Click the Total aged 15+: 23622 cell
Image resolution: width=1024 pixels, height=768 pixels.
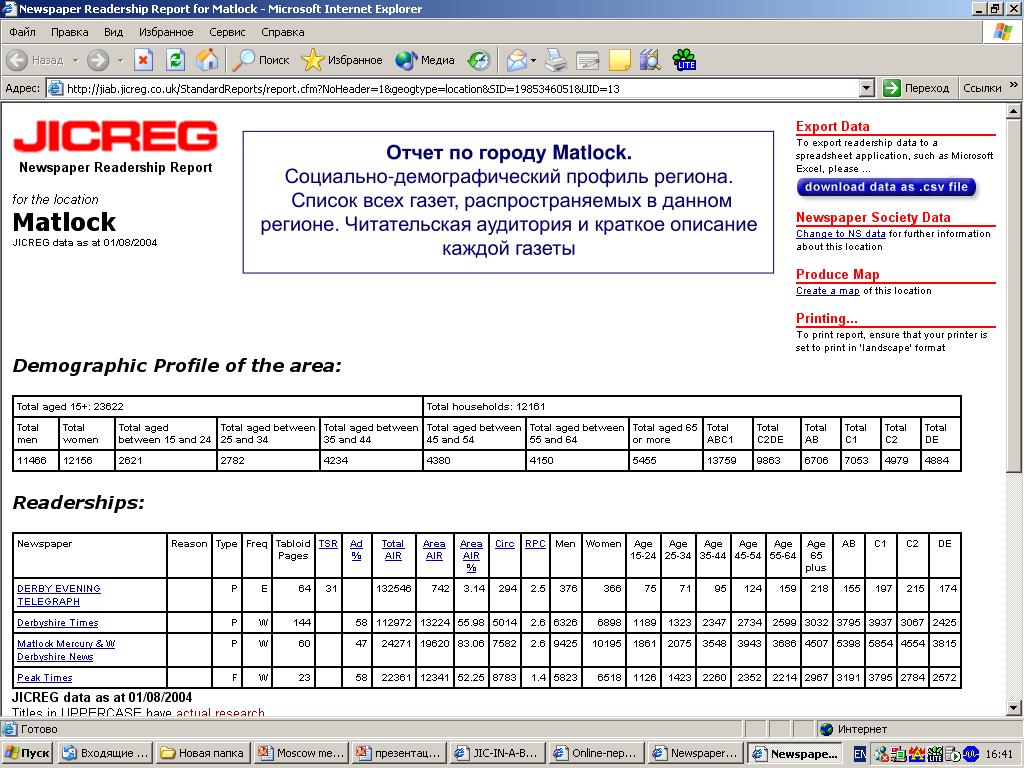(x=217, y=406)
